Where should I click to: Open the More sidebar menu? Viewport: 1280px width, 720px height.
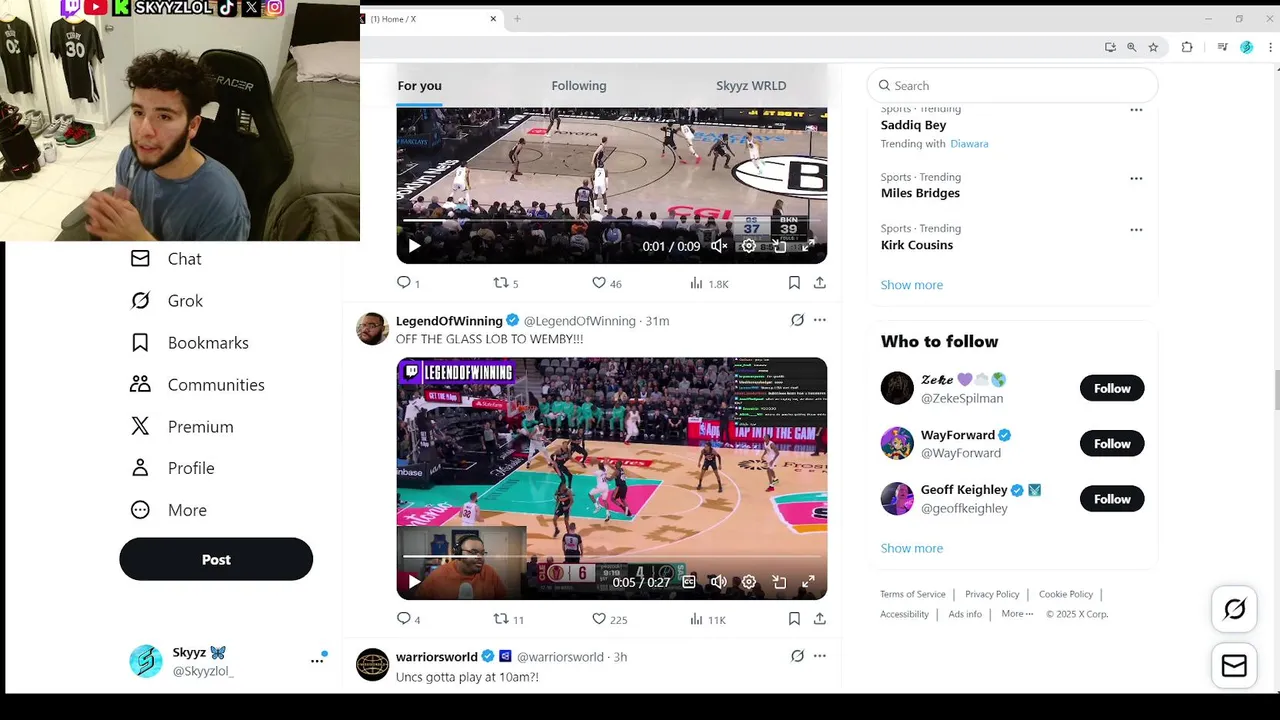point(168,510)
